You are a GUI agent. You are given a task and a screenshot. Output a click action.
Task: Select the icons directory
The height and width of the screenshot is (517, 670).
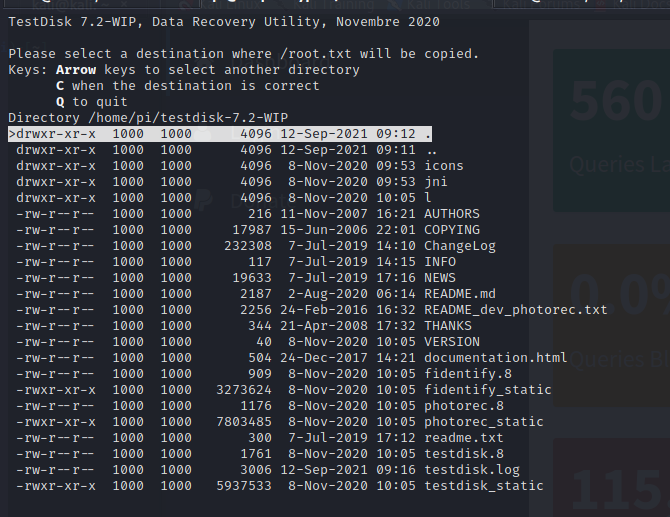tap(443, 165)
